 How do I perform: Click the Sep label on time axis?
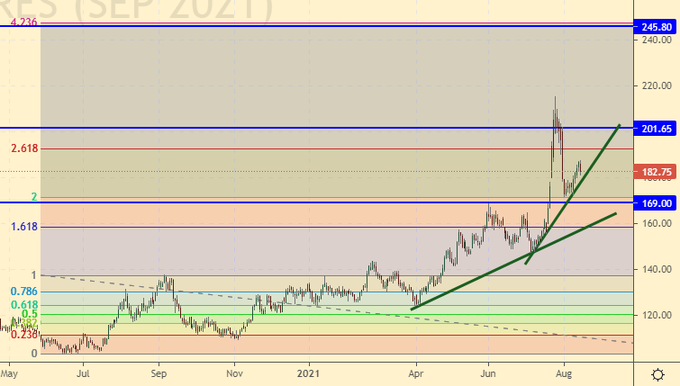pos(159,373)
